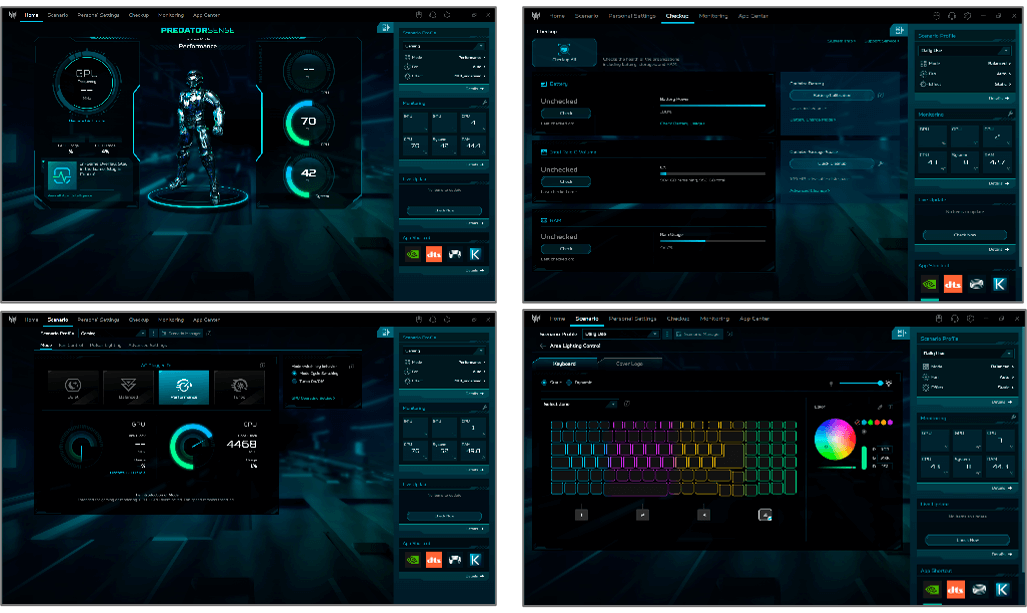
Task: Click the GPU gauge on Home window
Action: point(86,81)
